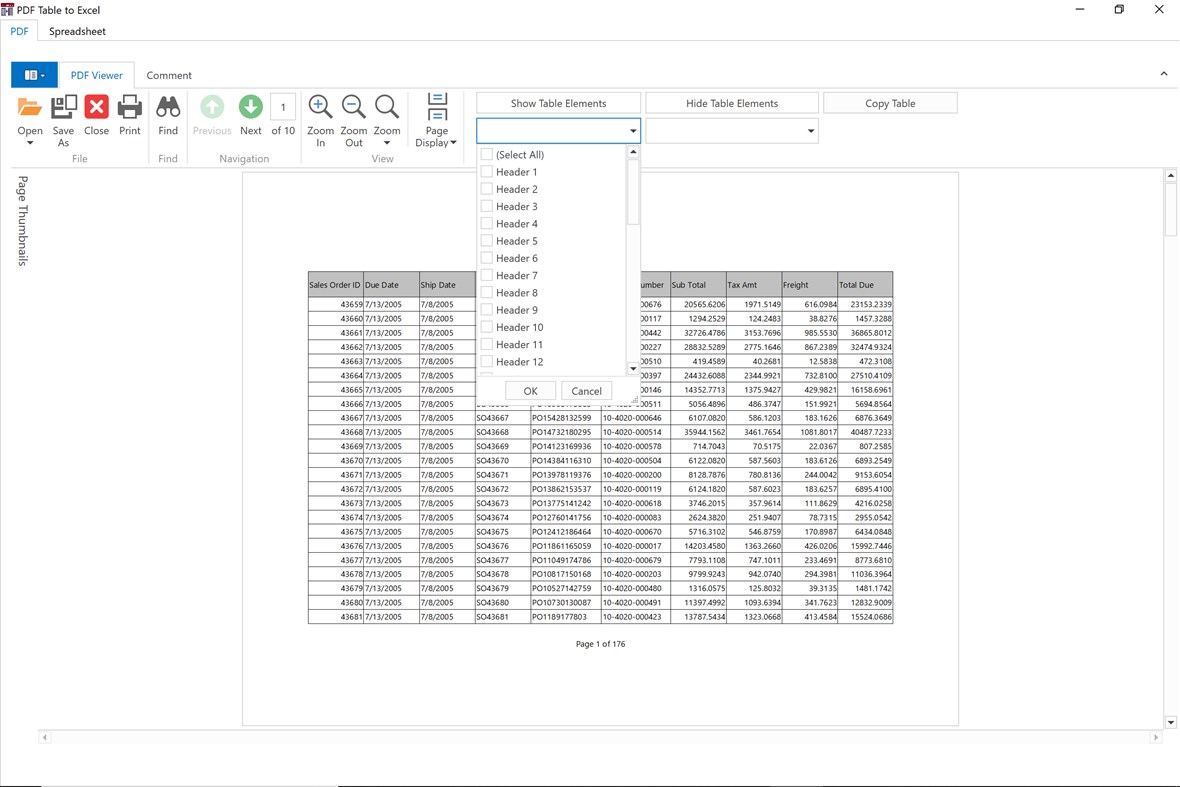1180x787 pixels.
Task: Cancel the header selection list
Action: [x=586, y=390]
